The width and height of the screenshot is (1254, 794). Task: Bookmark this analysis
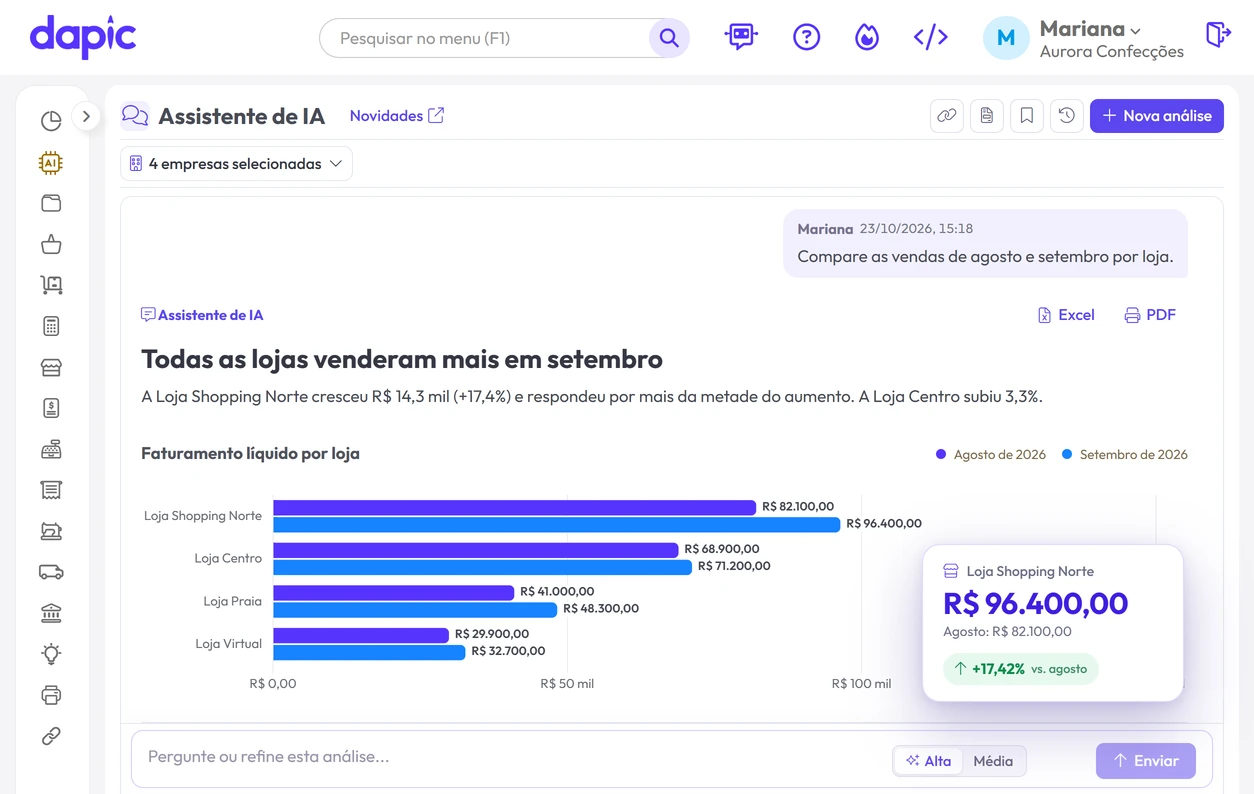pyautogui.click(x=1027, y=116)
